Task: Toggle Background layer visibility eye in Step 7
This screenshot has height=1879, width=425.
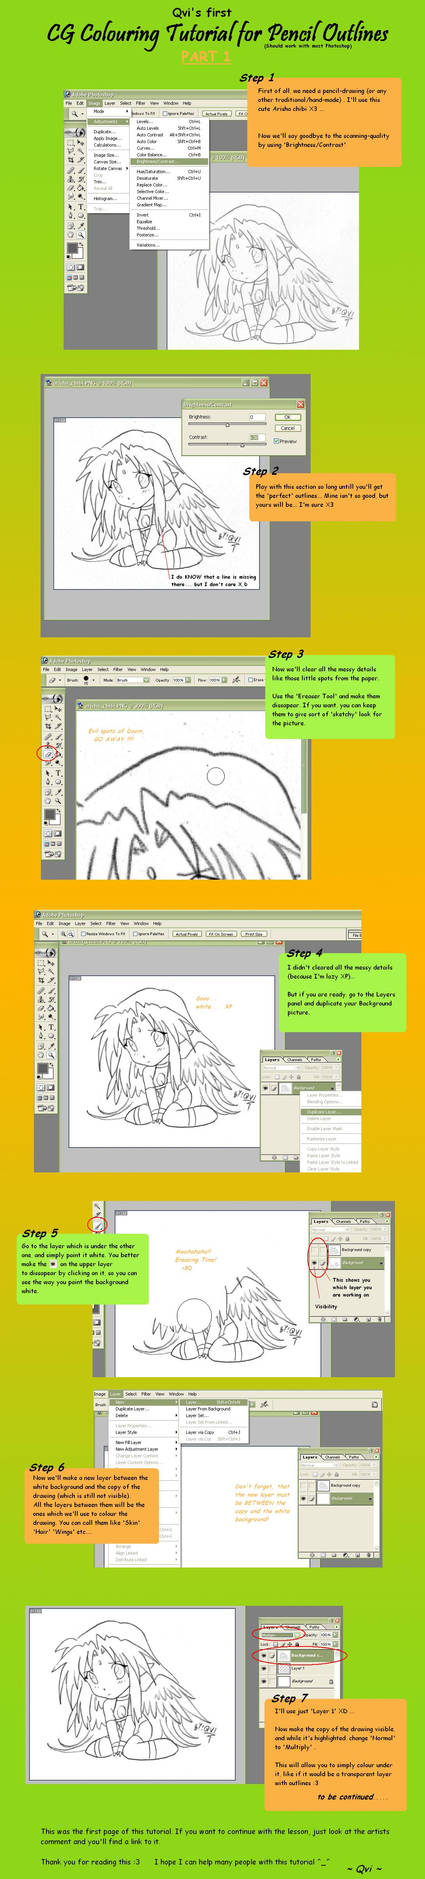Action: 264,1681
